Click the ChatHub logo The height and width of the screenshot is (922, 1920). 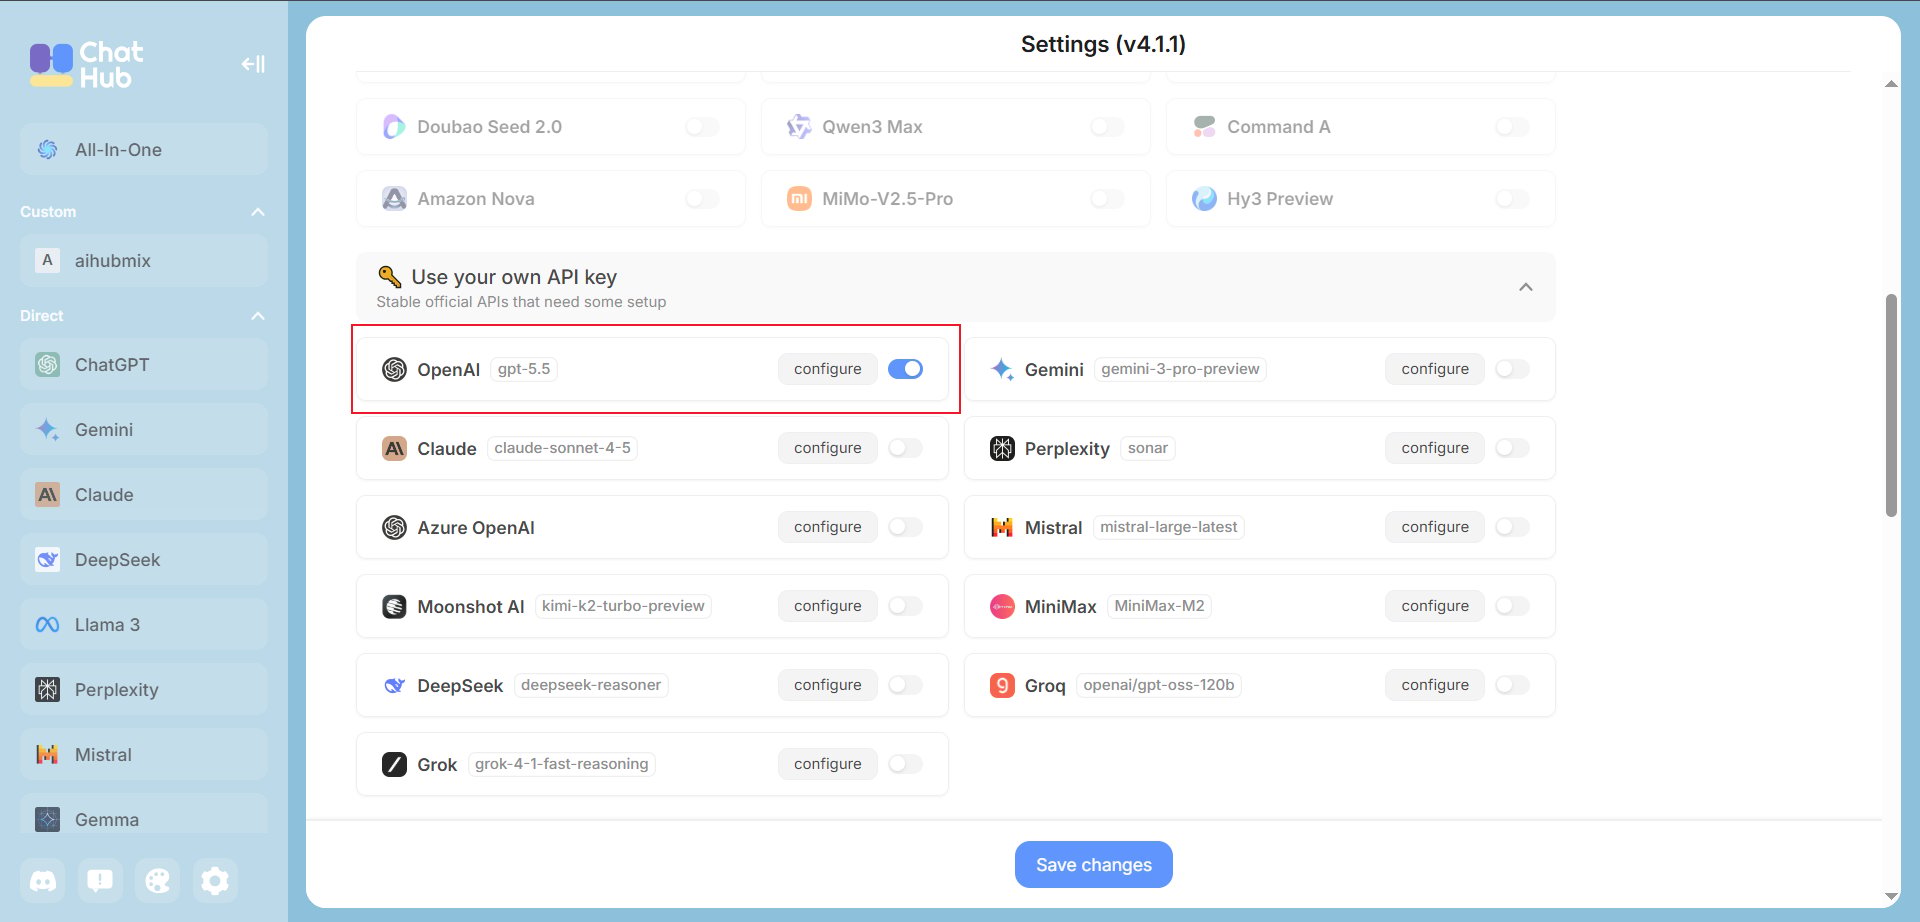click(86, 65)
